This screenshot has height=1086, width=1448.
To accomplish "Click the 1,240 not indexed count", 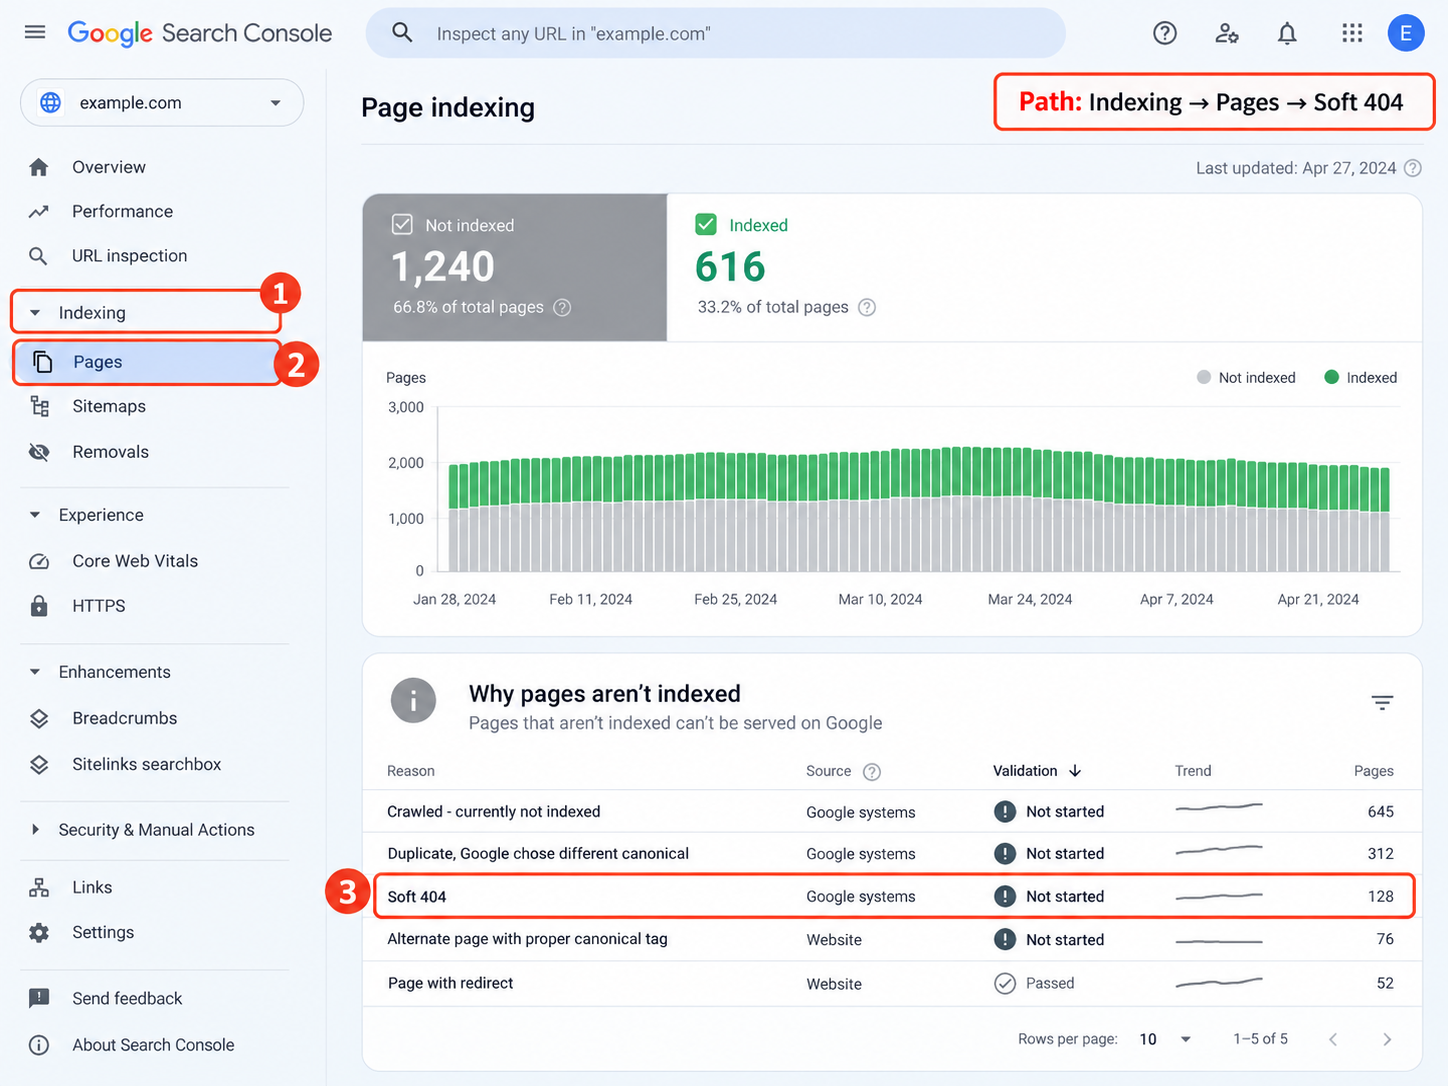I will click(443, 267).
